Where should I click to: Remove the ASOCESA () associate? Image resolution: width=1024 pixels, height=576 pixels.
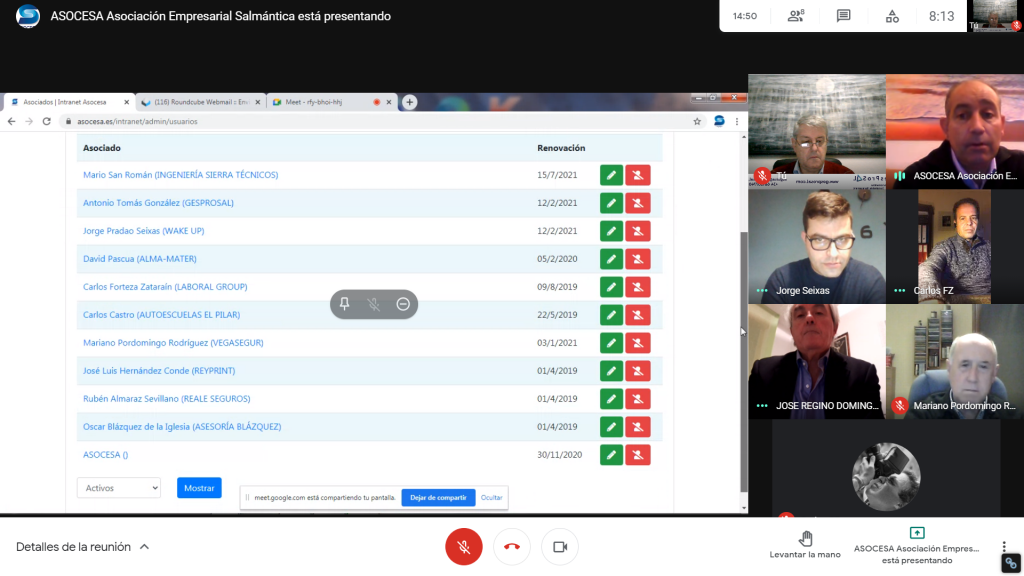click(637, 455)
